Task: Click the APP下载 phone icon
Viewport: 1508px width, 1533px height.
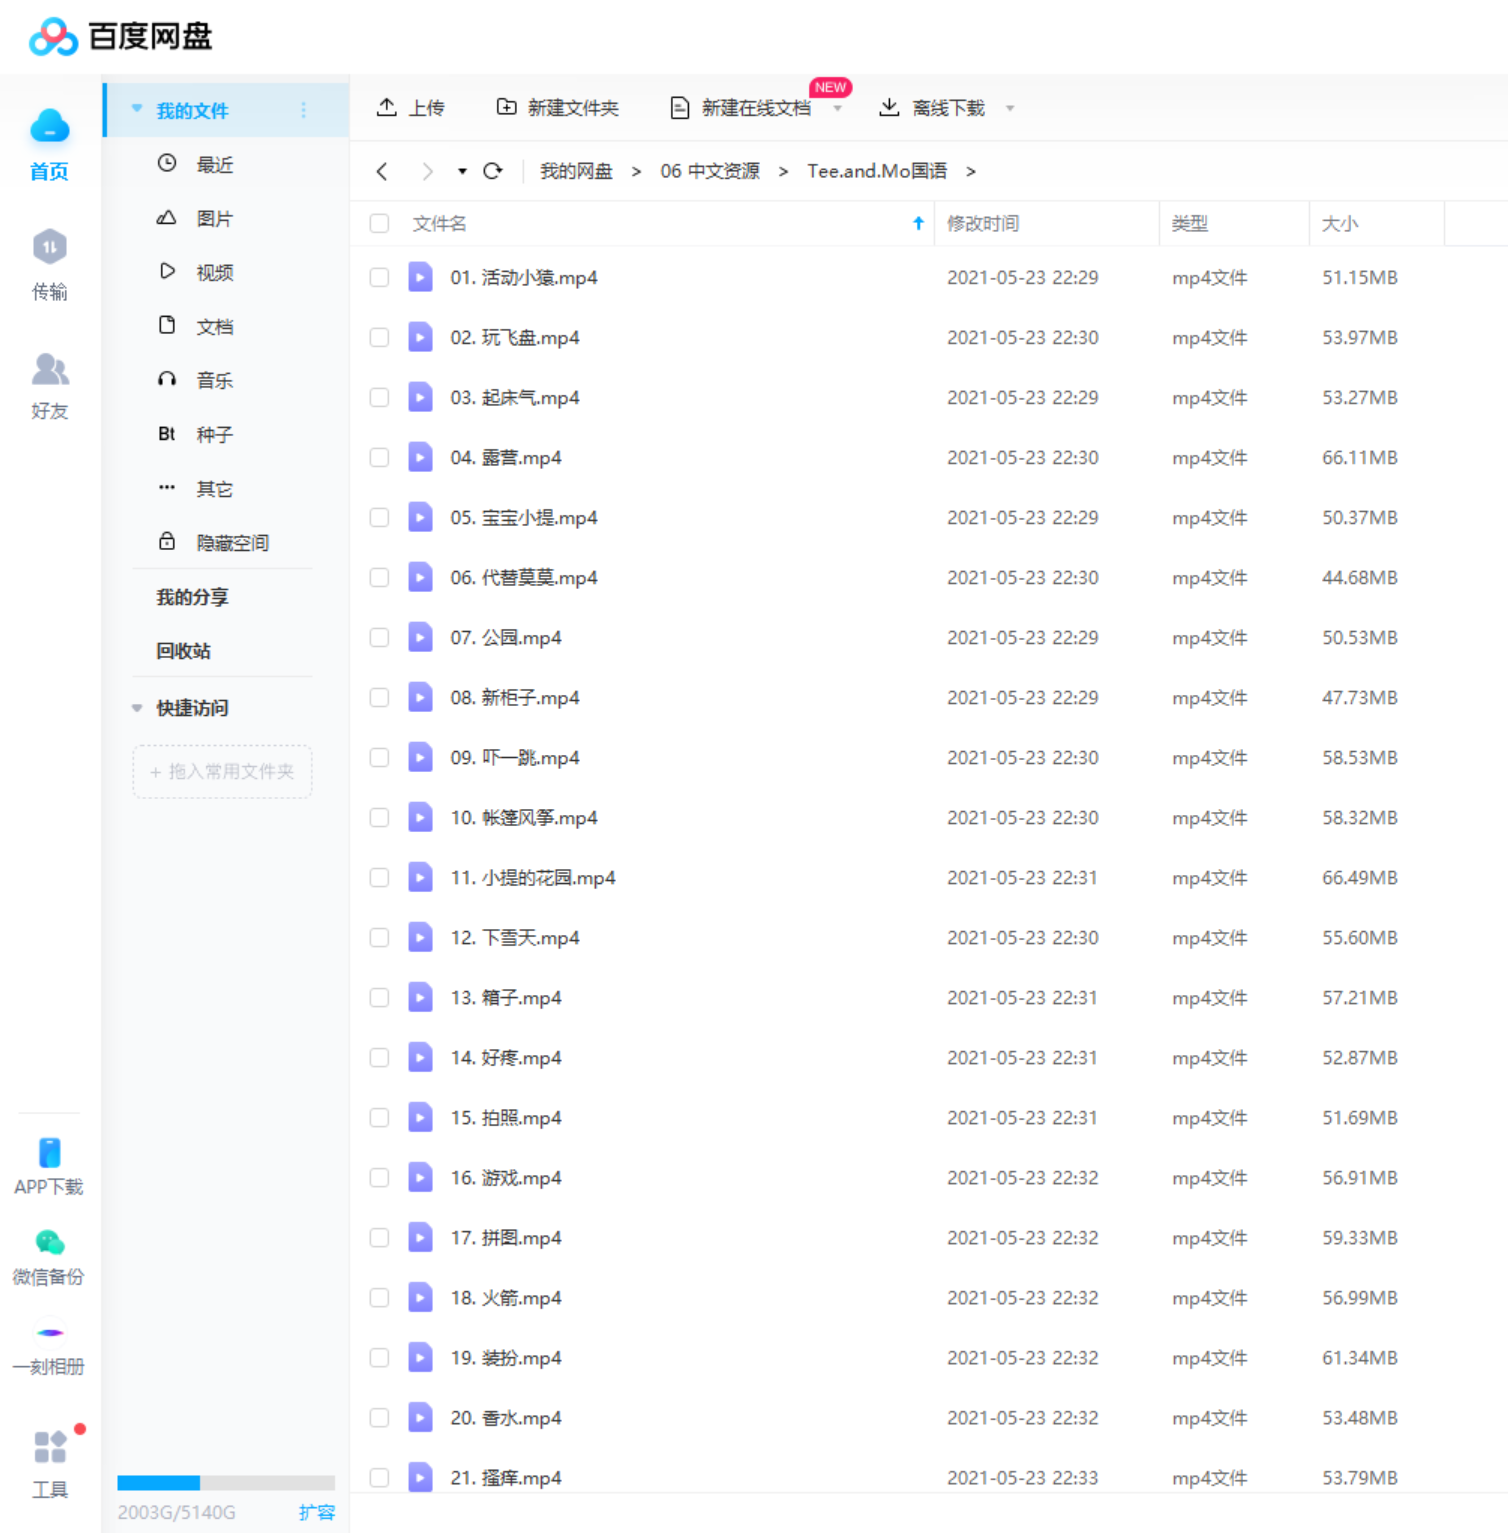Action: pyautogui.click(x=49, y=1153)
